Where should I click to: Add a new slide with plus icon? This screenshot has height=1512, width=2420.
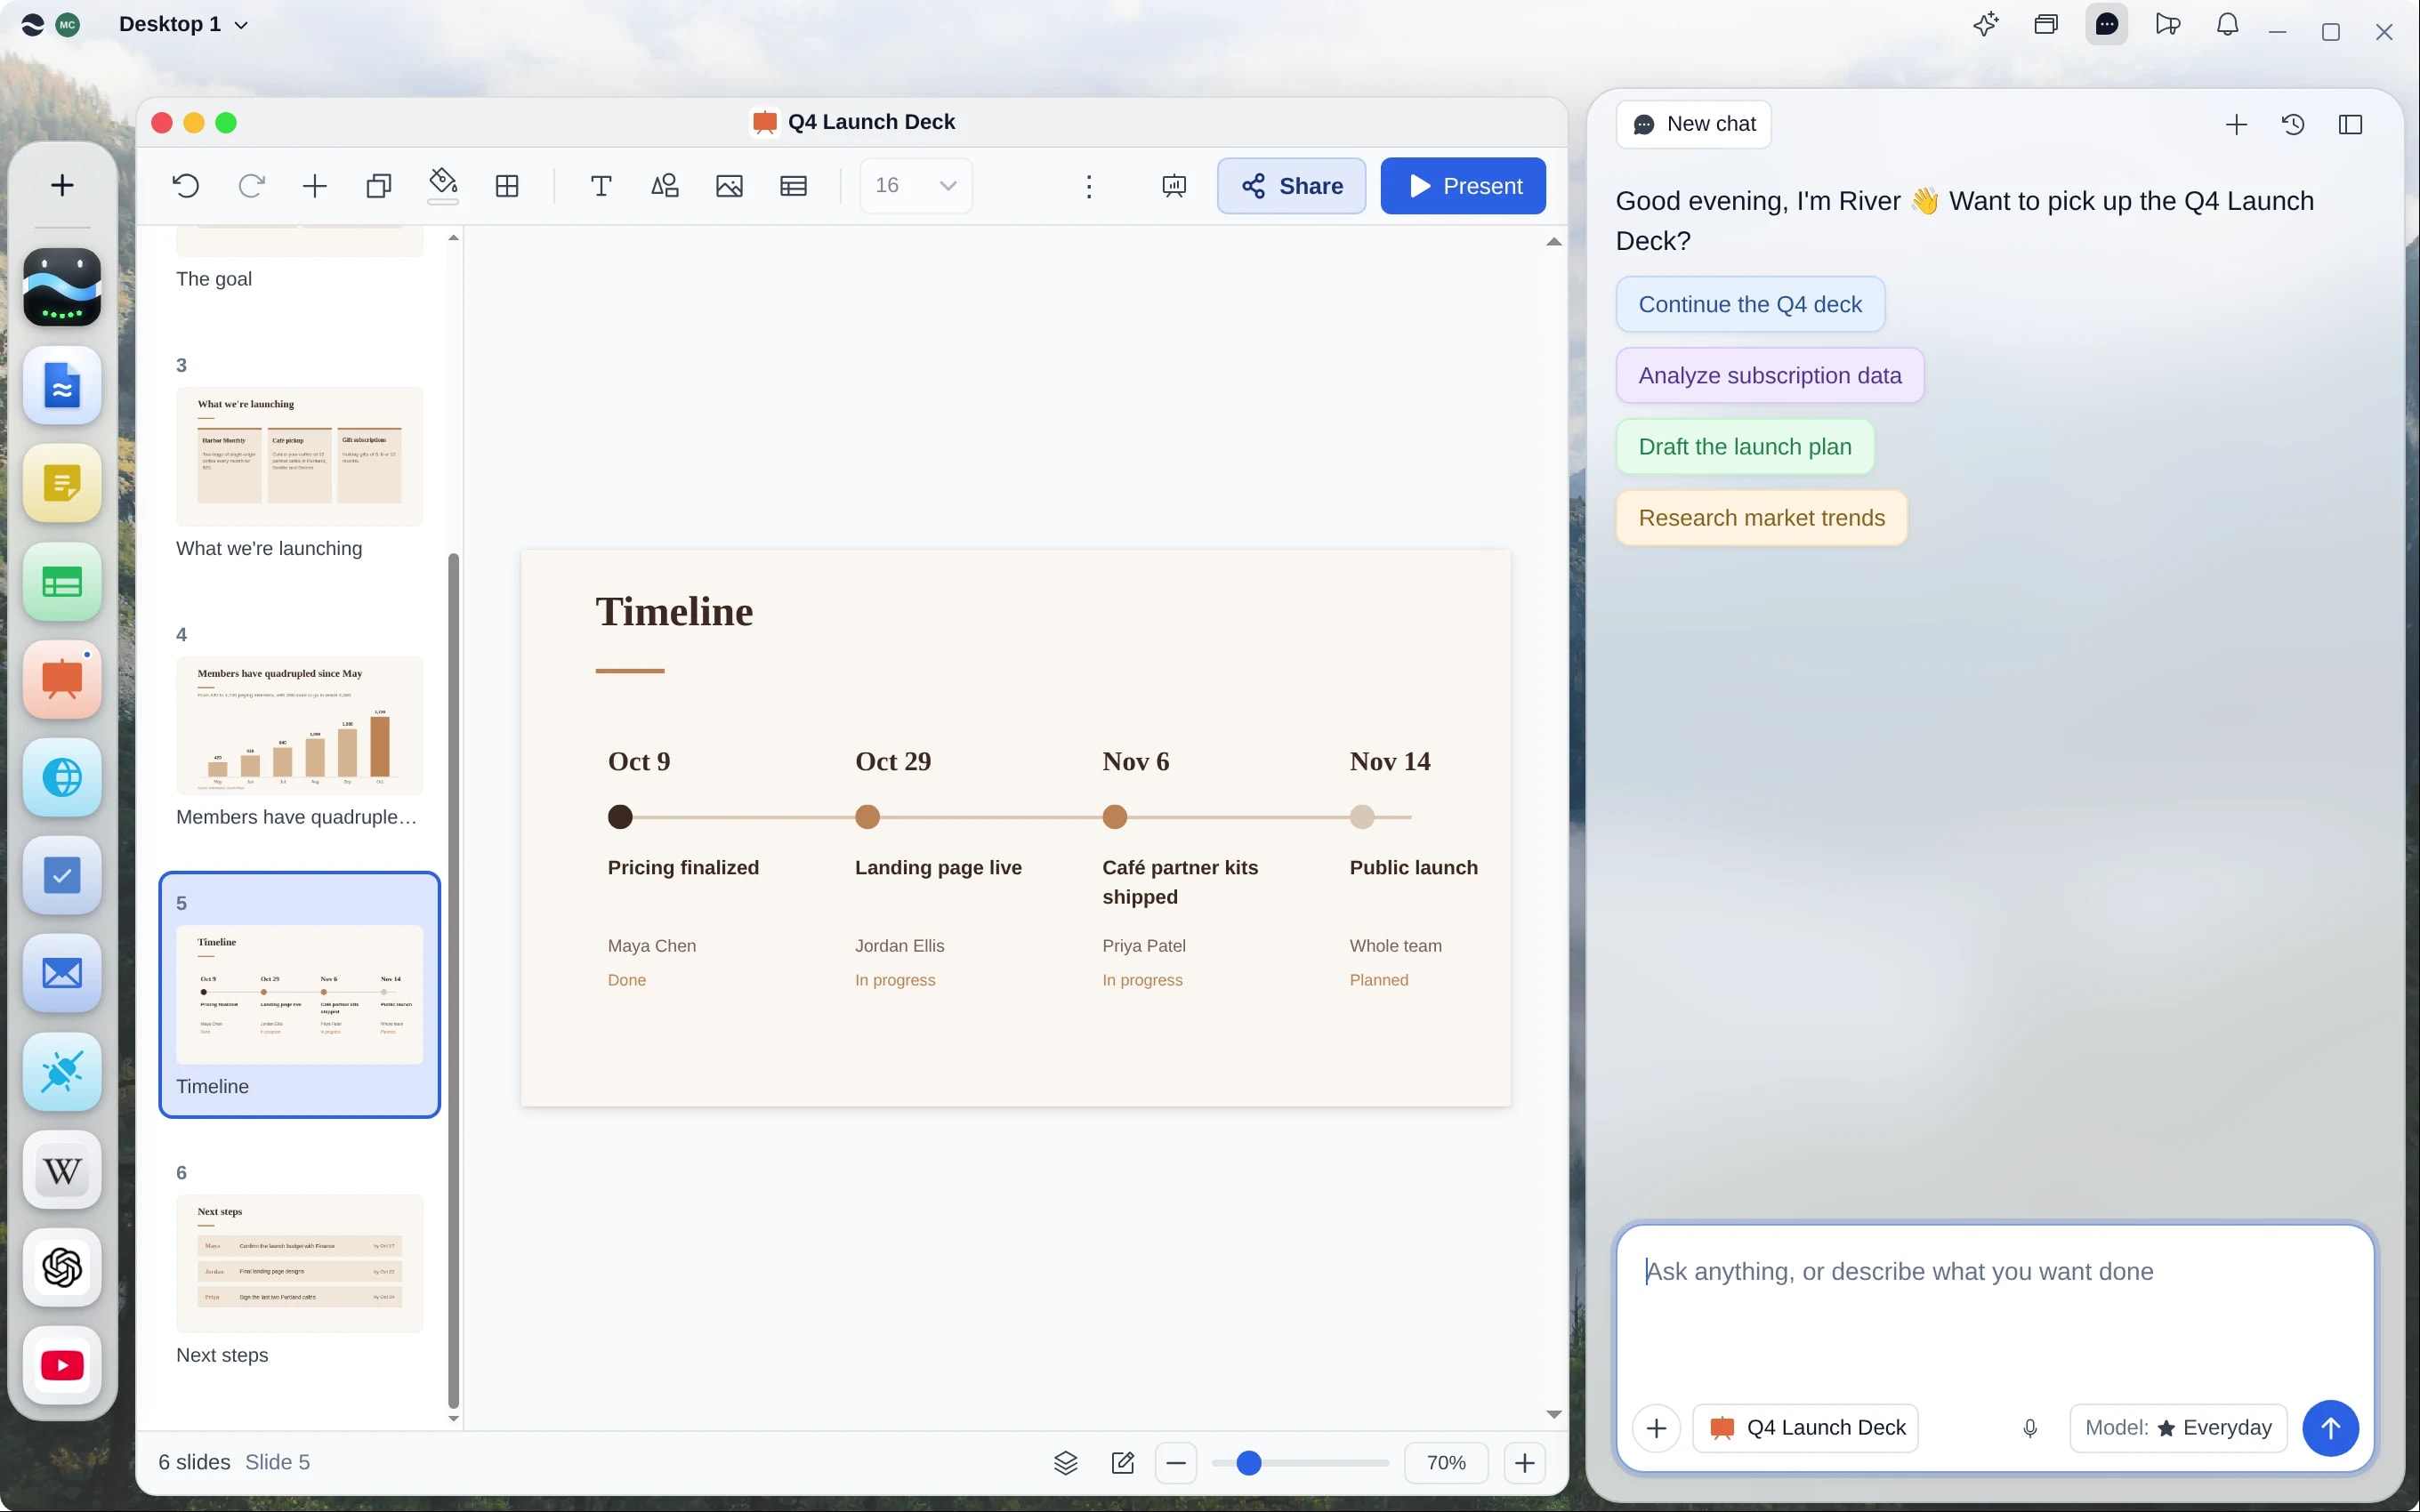[315, 186]
